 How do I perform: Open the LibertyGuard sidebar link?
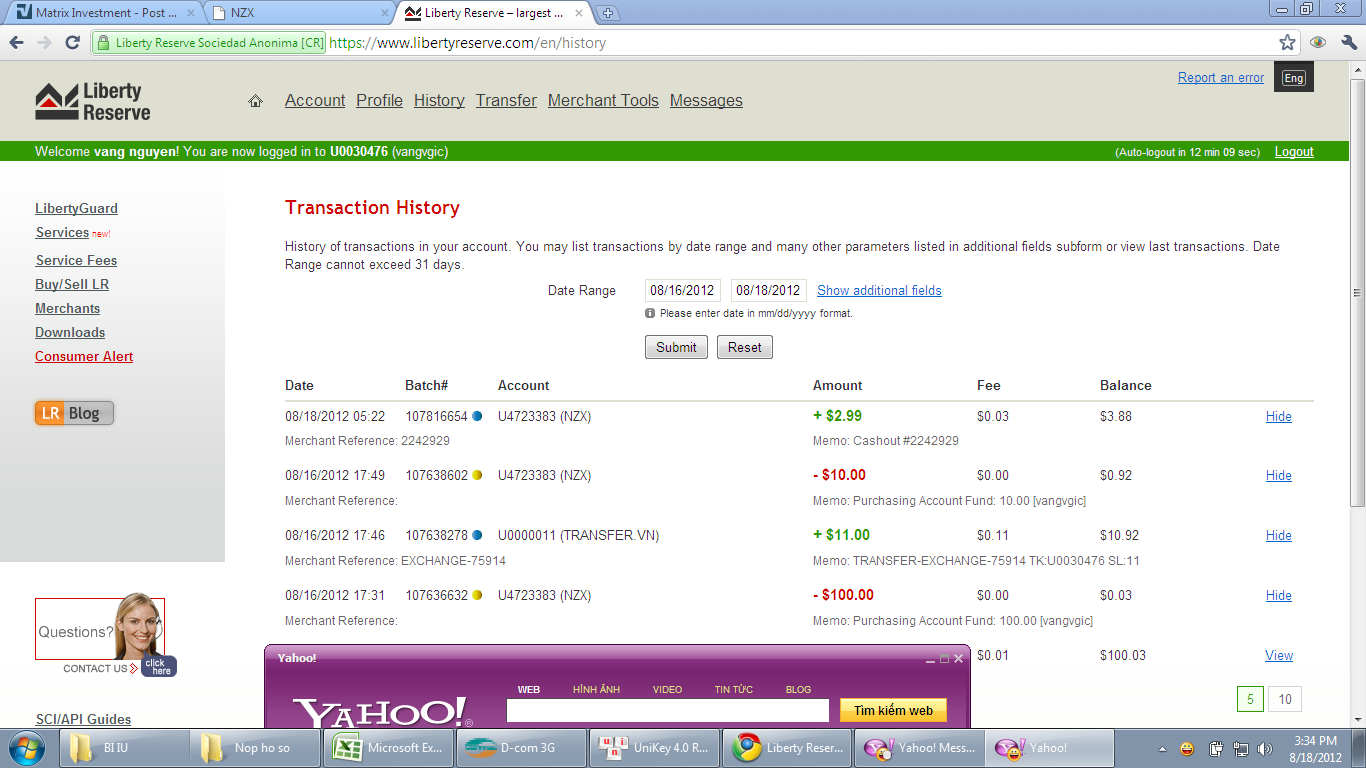[x=76, y=209]
